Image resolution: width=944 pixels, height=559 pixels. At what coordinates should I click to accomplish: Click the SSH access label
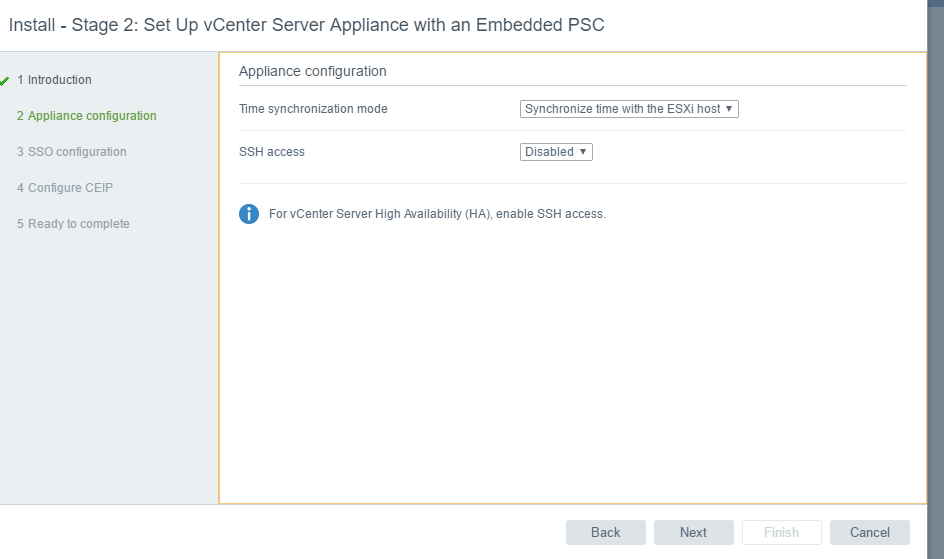(272, 152)
